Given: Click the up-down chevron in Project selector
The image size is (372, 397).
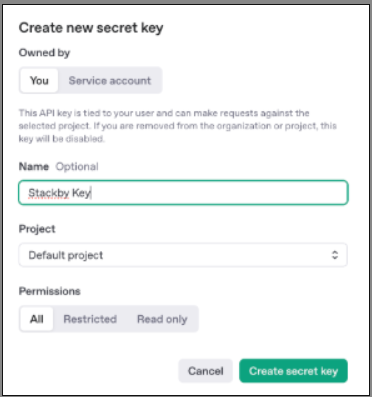Looking at the screenshot, I should click(x=335, y=255).
